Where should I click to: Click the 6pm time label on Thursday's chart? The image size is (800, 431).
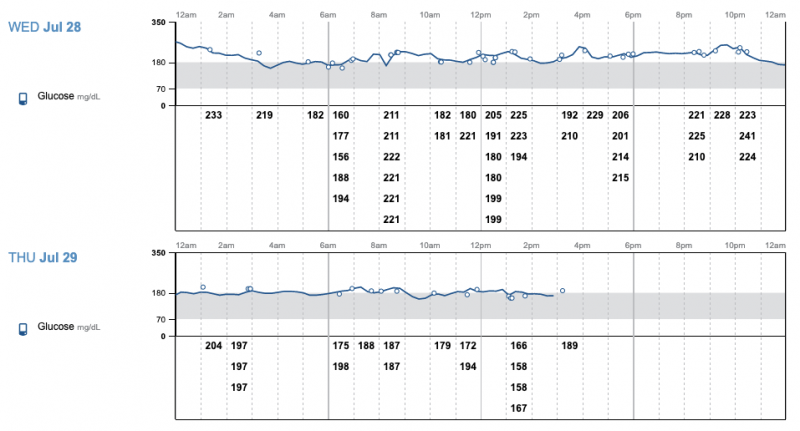(x=633, y=245)
